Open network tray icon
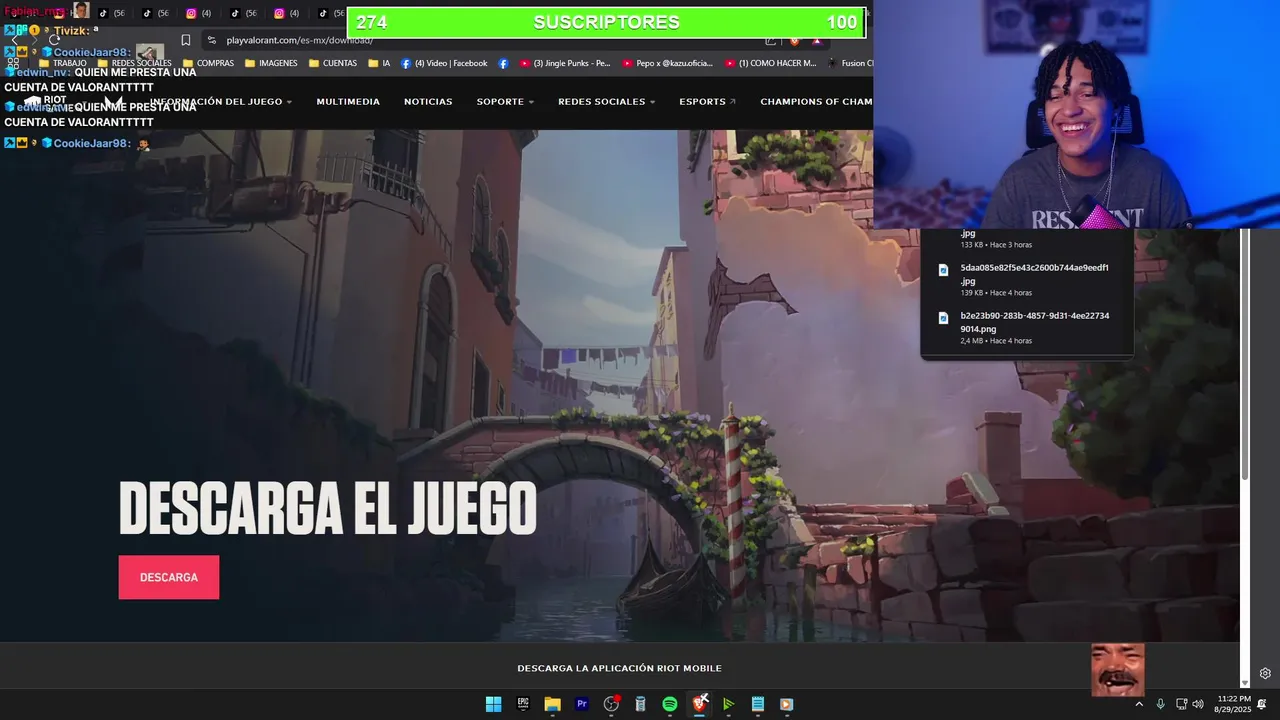 coord(1181,704)
